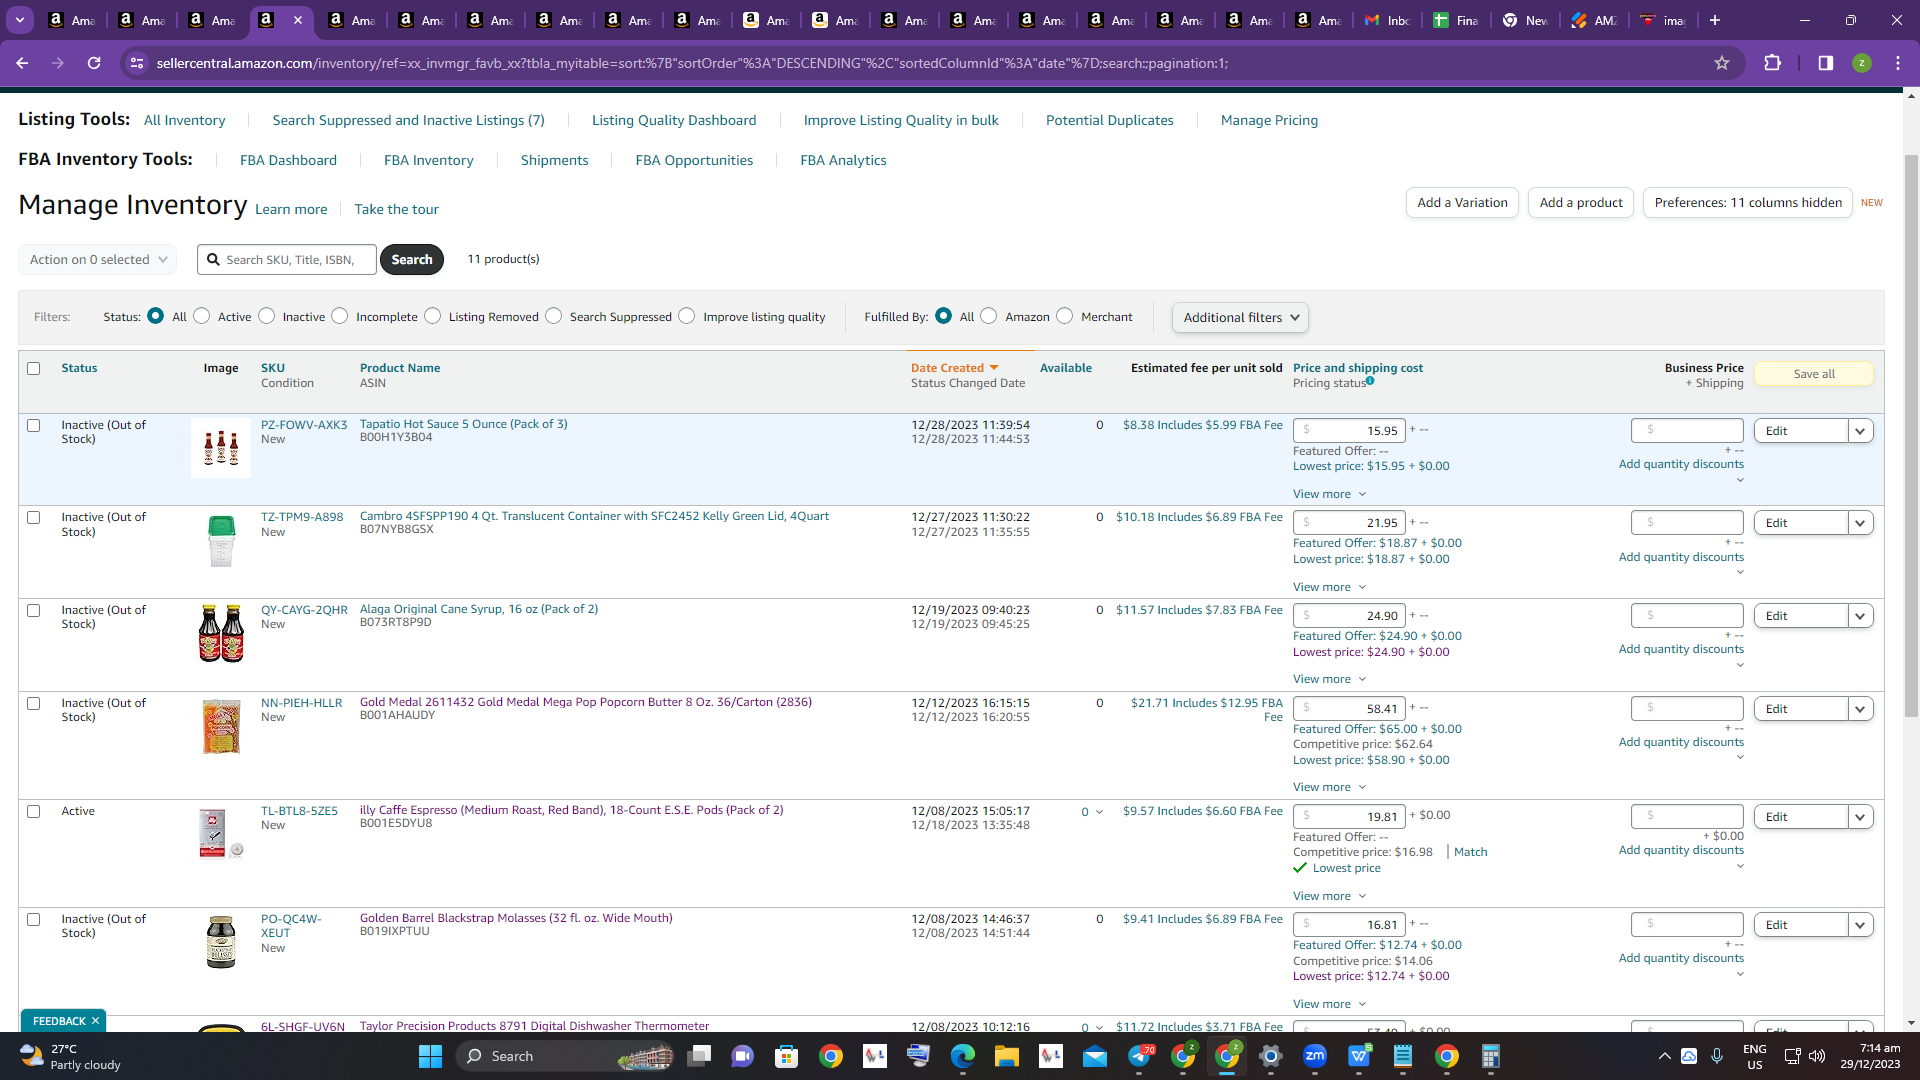Show hidden system tray icons

[x=1664, y=1056]
